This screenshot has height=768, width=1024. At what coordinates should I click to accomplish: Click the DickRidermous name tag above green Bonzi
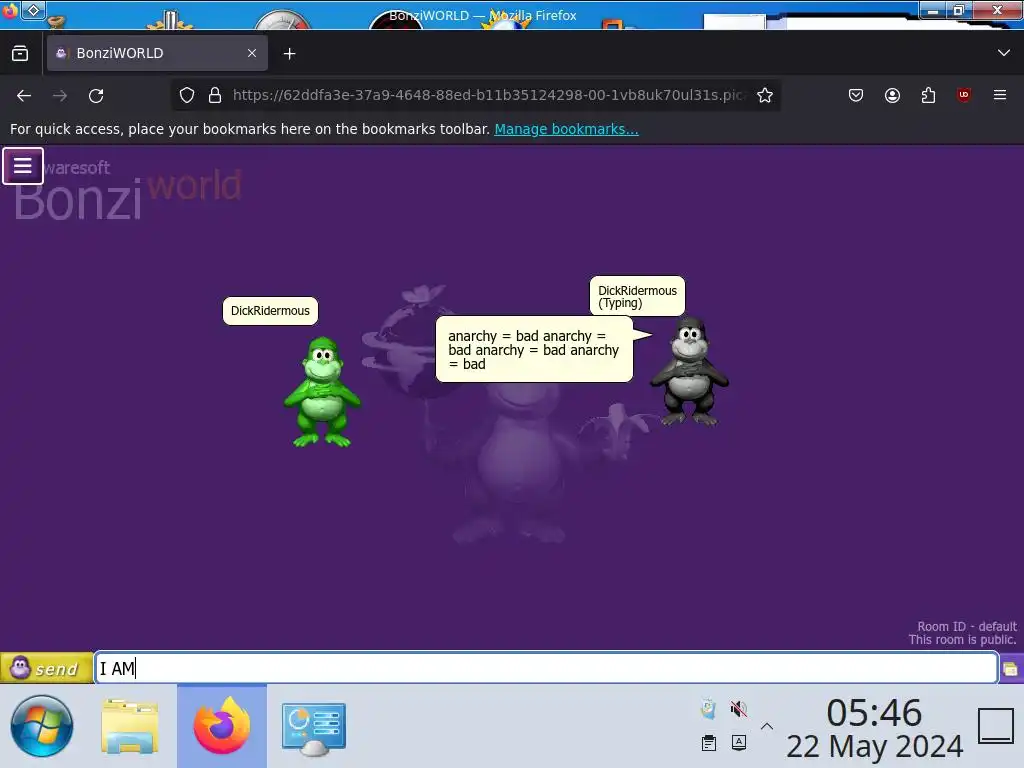270,311
